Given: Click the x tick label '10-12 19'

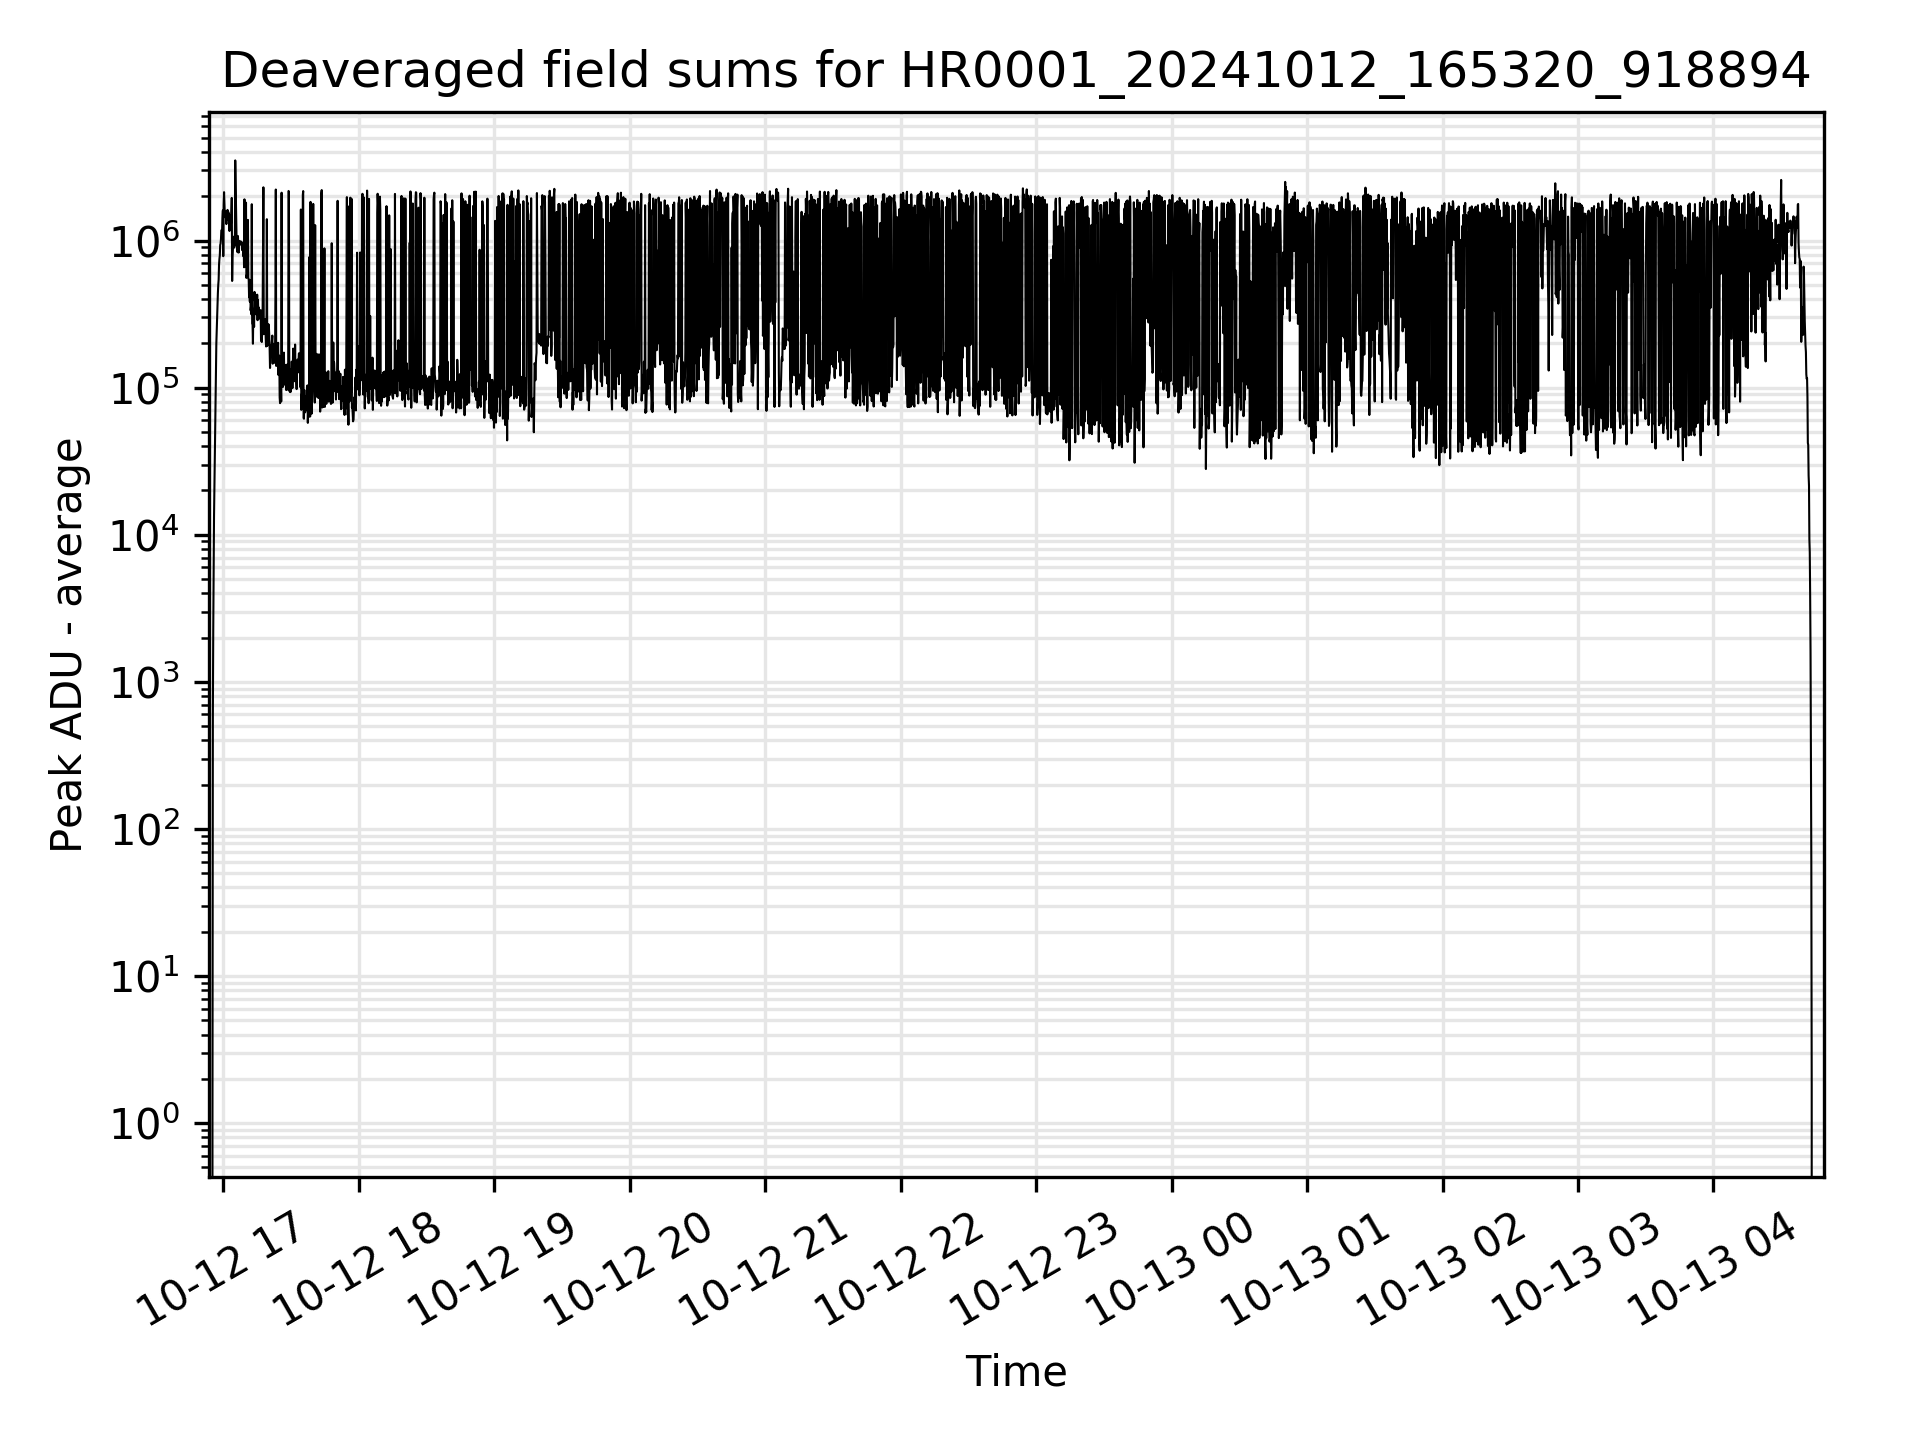Looking at the screenshot, I should (491, 1268).
